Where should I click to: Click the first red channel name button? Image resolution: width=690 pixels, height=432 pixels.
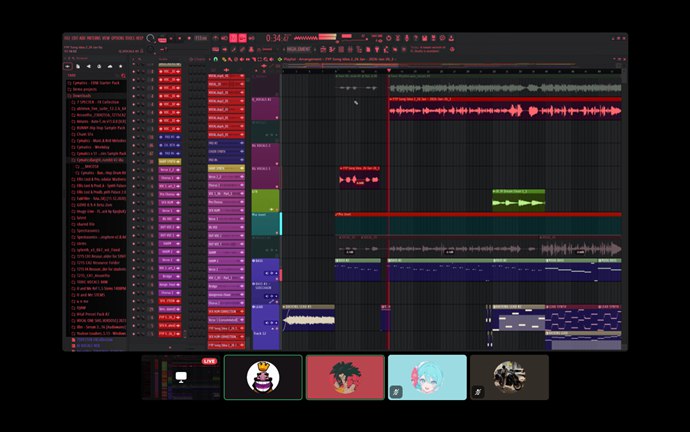click(x=169, y=73)
